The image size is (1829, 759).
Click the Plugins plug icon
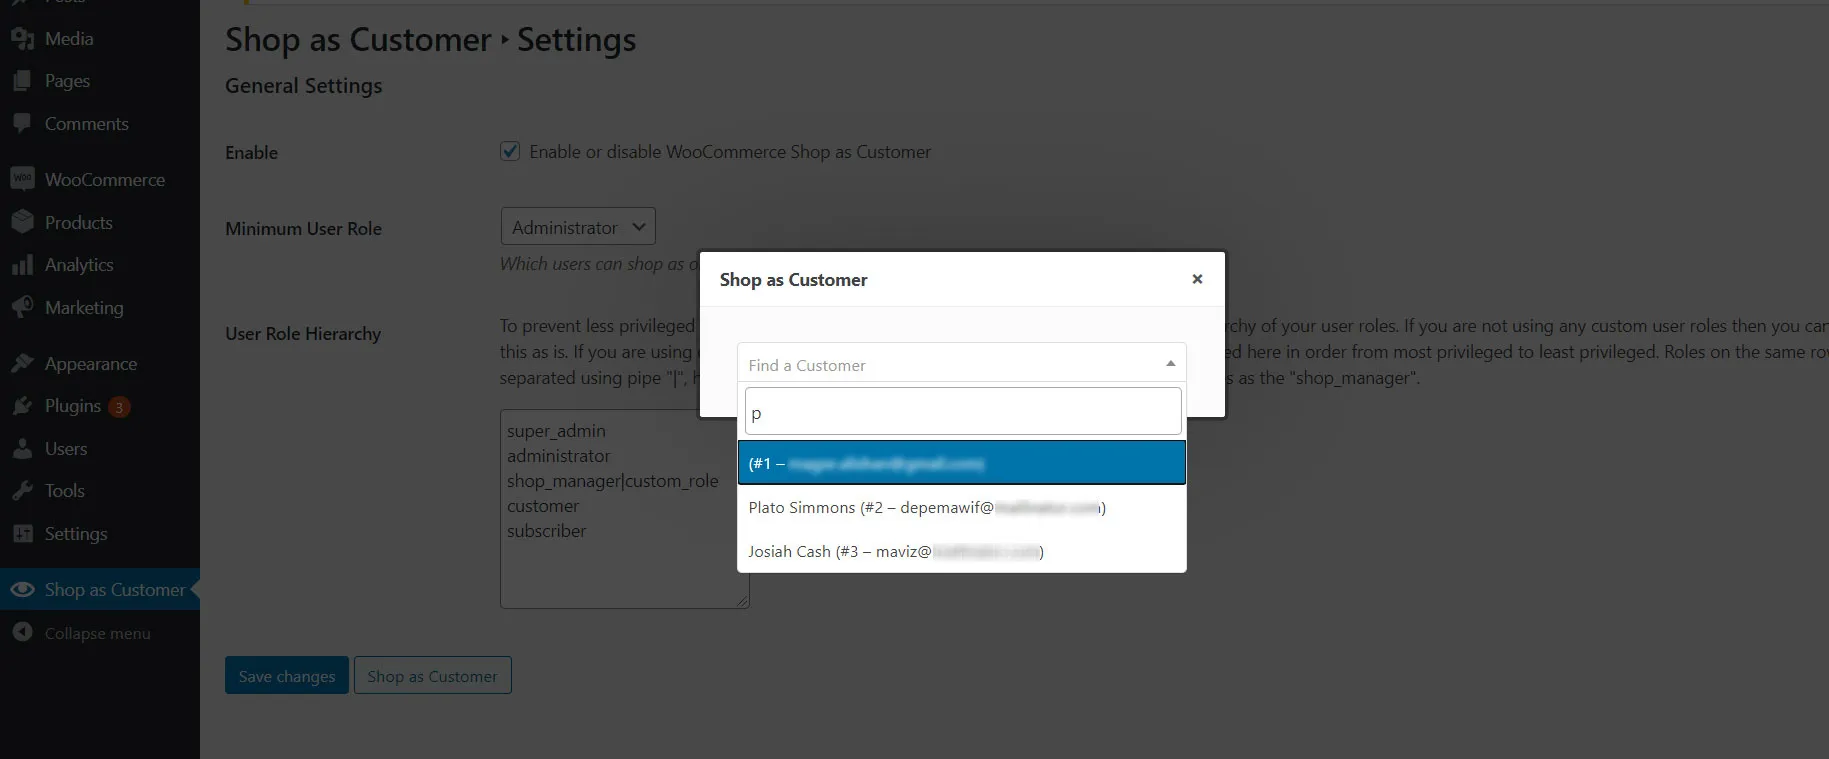22,405
